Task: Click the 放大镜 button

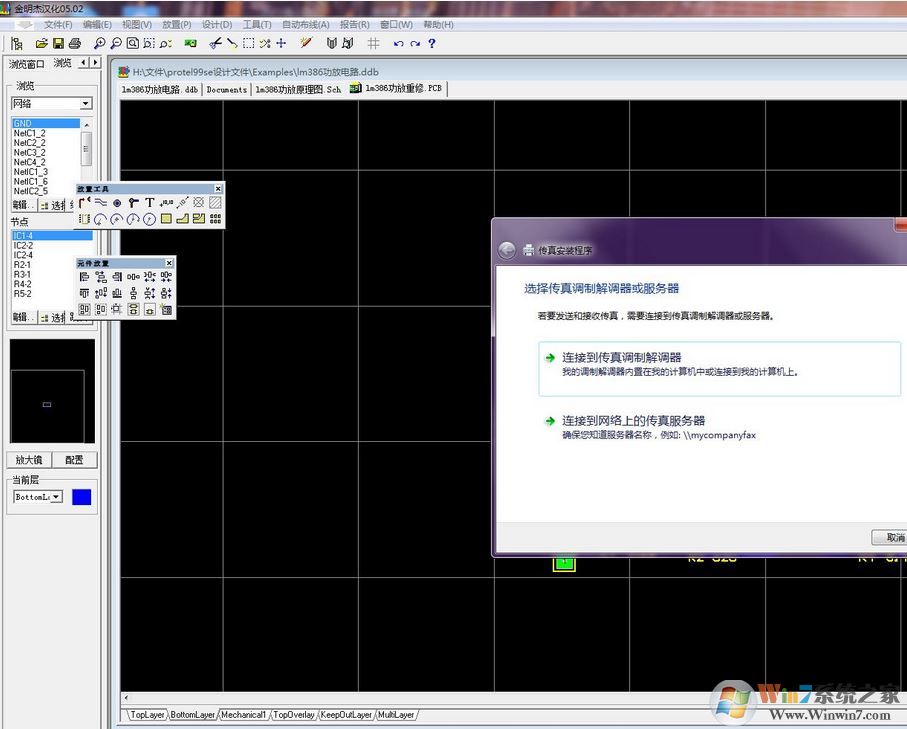Action: pos(29,460)
